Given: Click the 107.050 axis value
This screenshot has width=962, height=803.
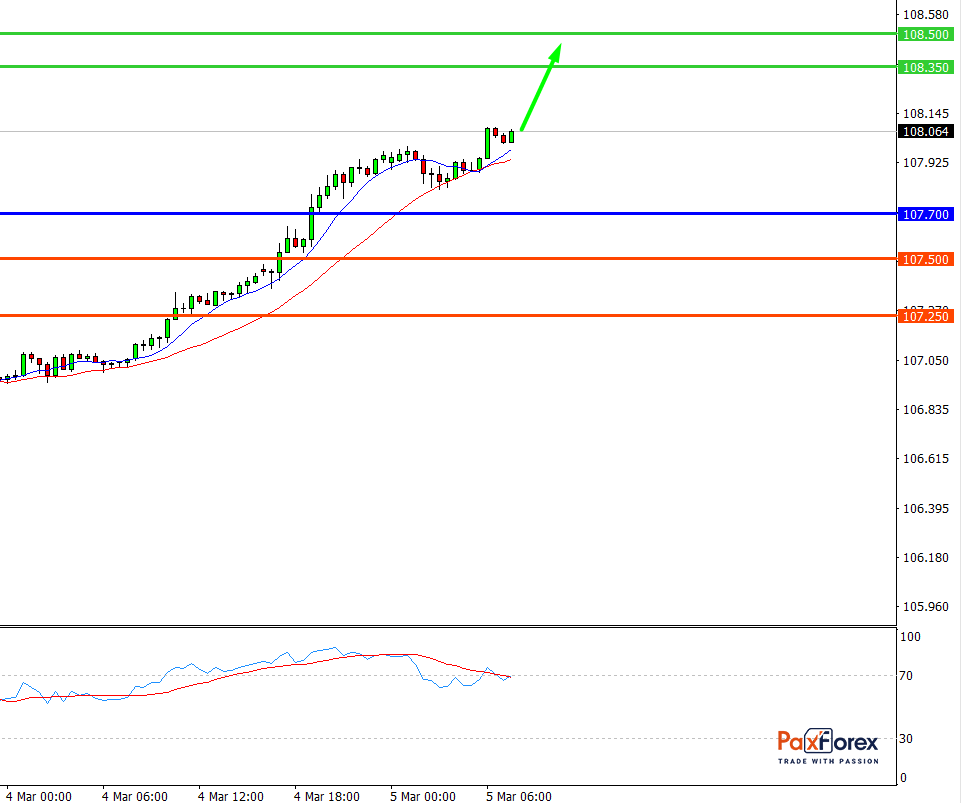Looking at the screenshot, I should pyautogui.click(x=926, y=361).
